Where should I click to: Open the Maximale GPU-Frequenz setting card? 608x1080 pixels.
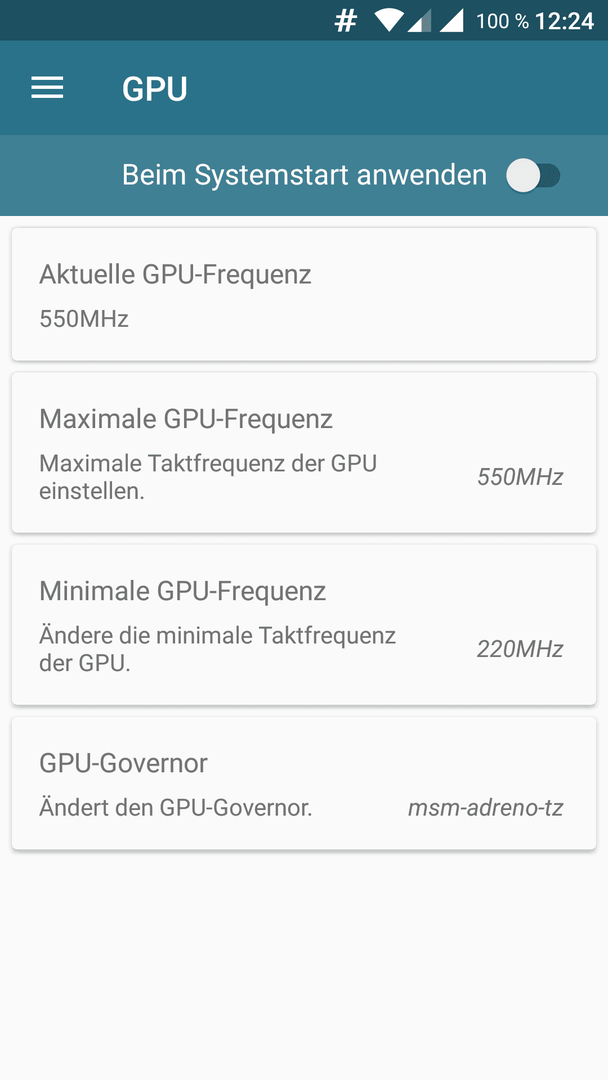[304, 453]
